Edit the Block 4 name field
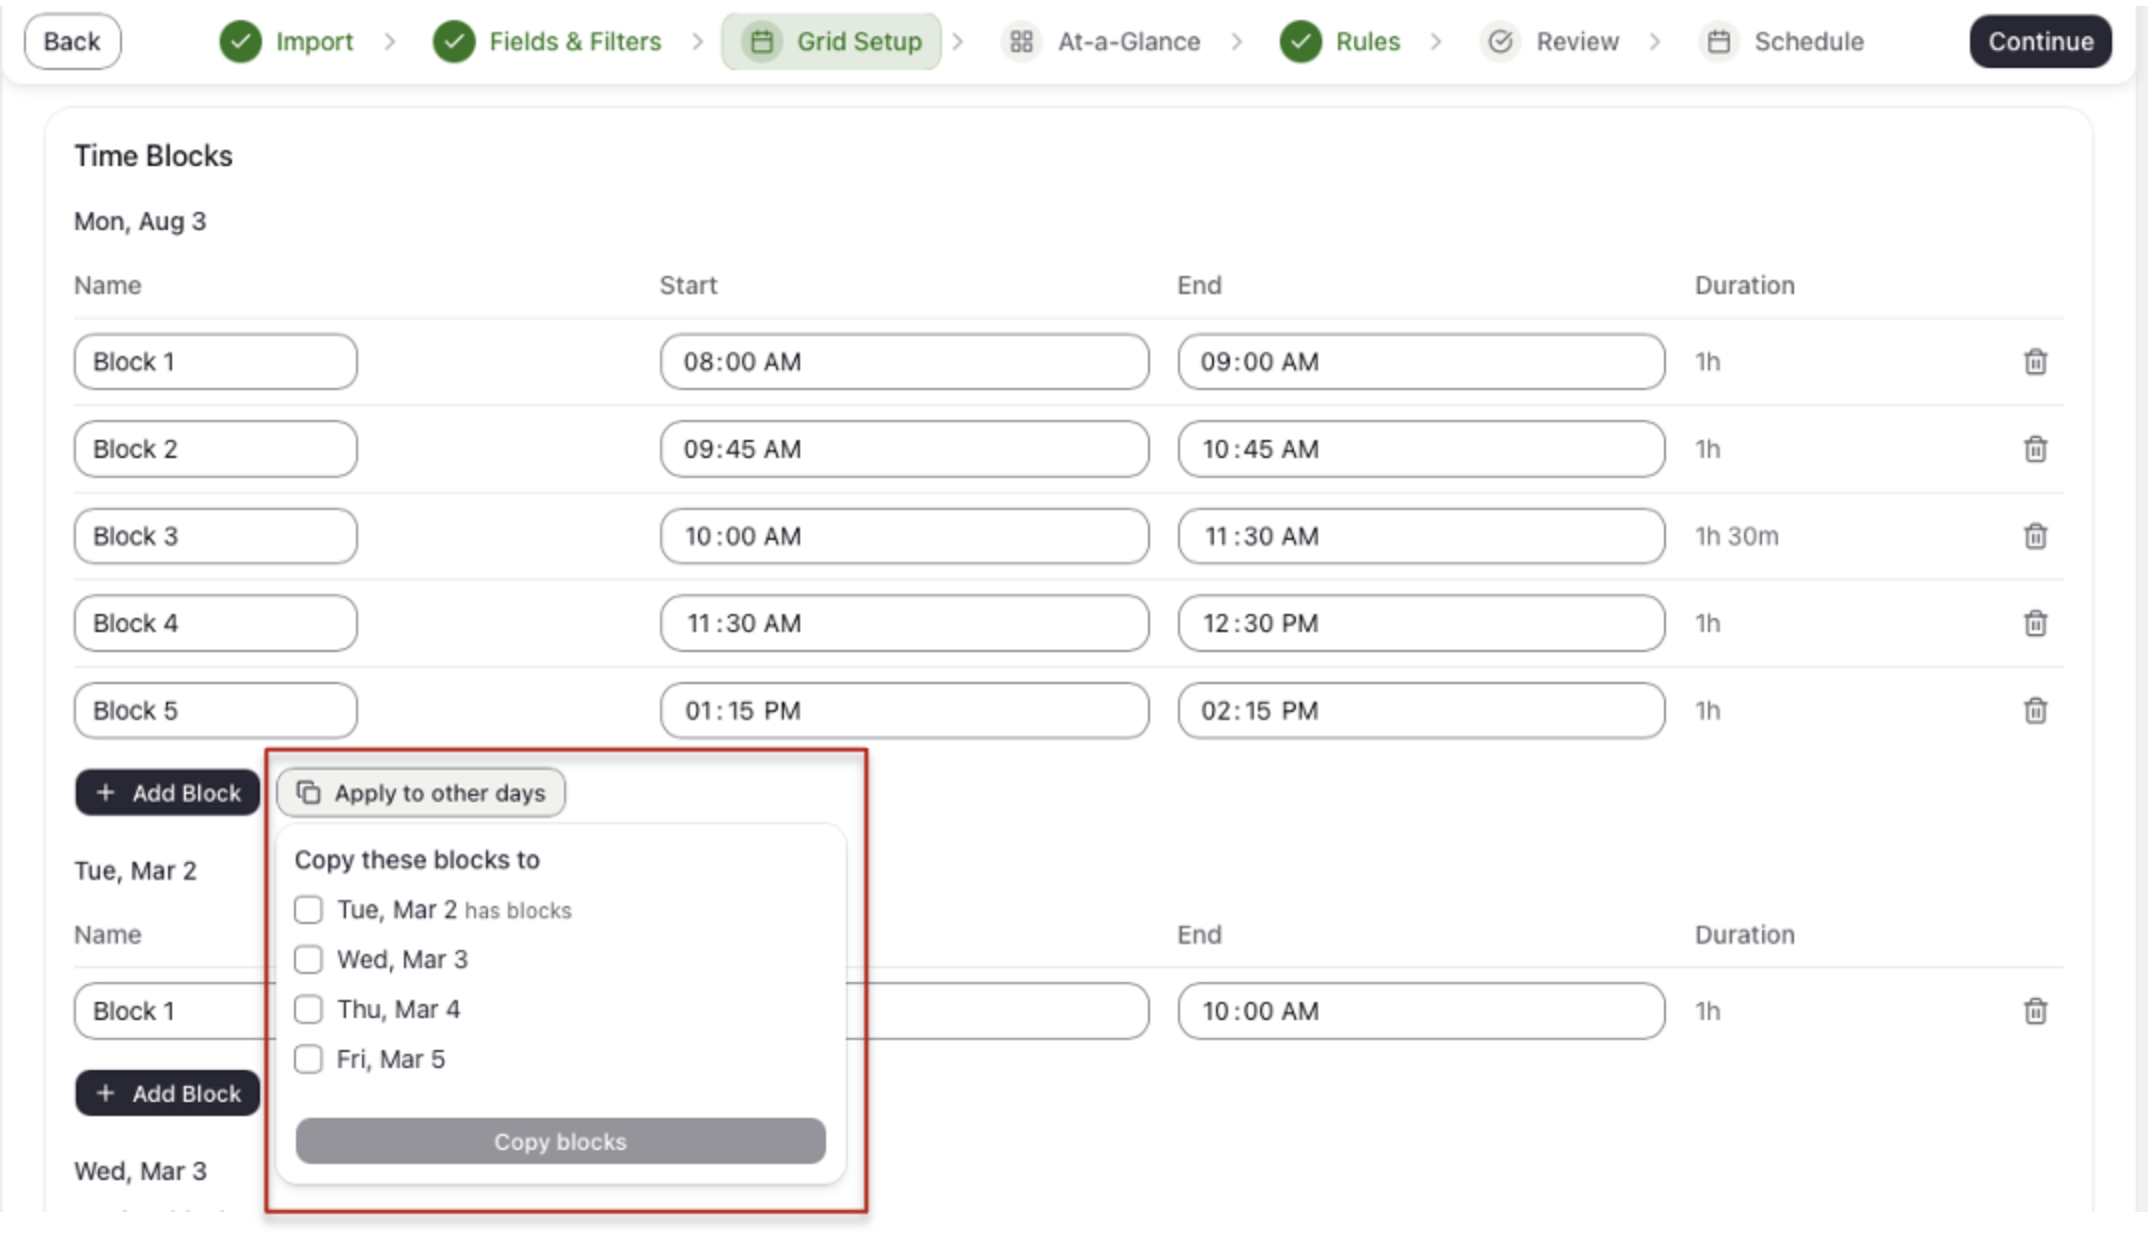 point(215,623)
